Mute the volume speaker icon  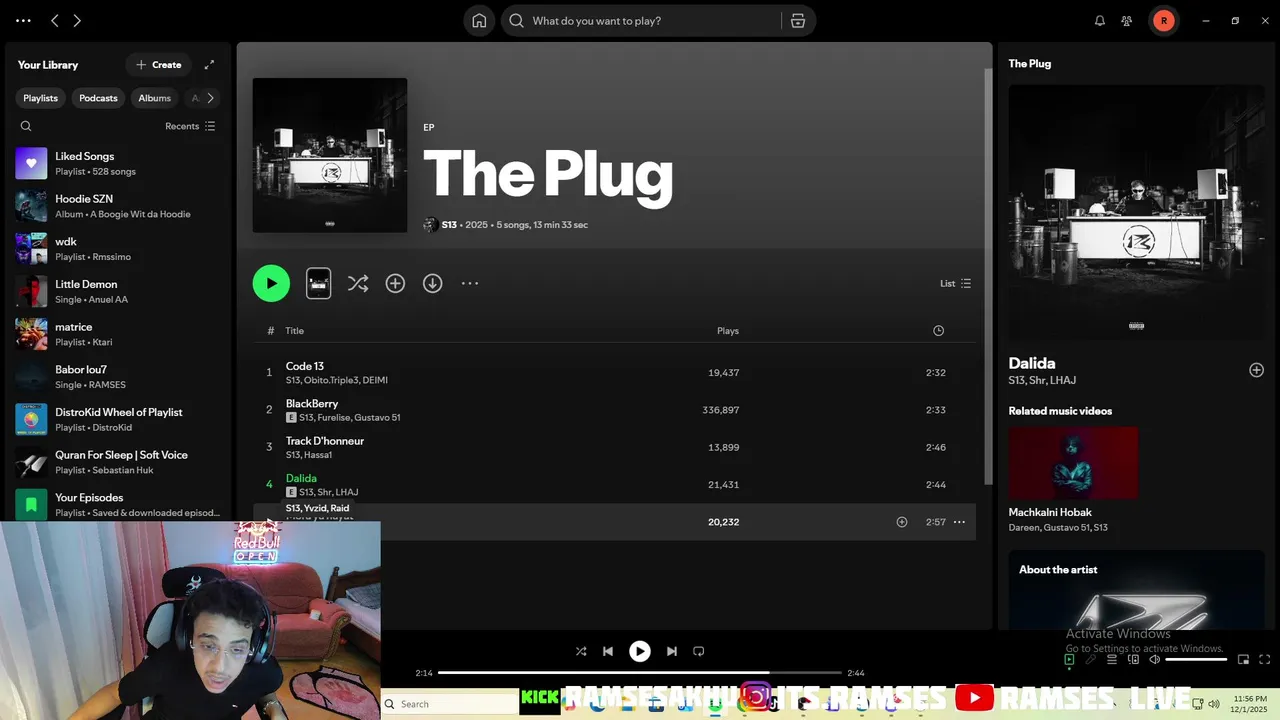(x=1154, y=659)
